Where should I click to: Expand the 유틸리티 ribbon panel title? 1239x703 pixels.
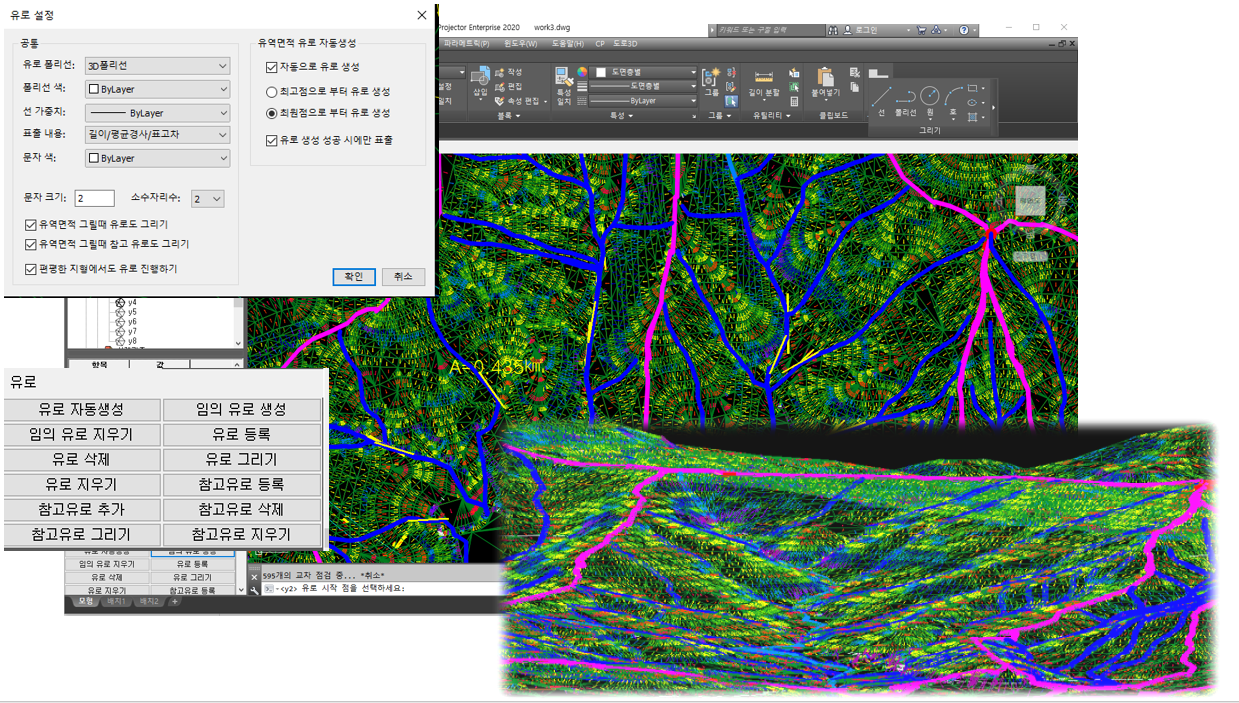(x=772, y=116)
